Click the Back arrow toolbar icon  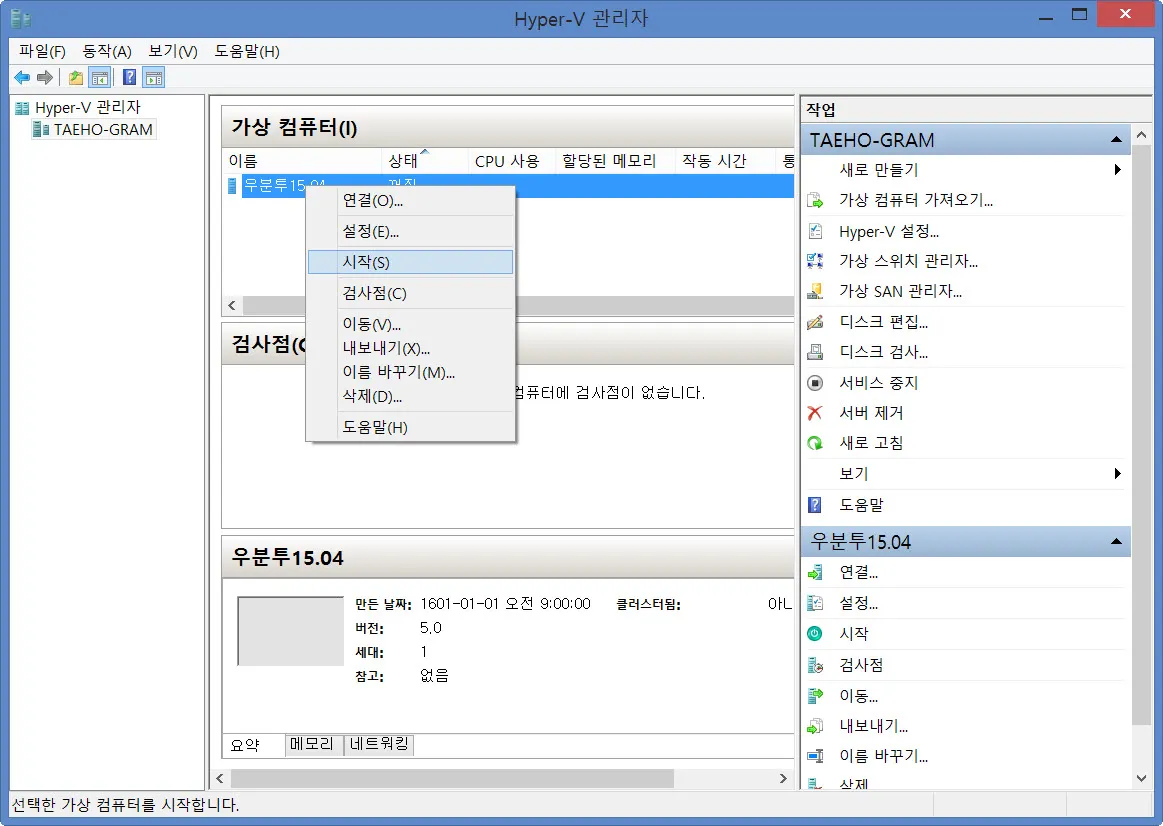pyautogui.click(x=22, y=77)
